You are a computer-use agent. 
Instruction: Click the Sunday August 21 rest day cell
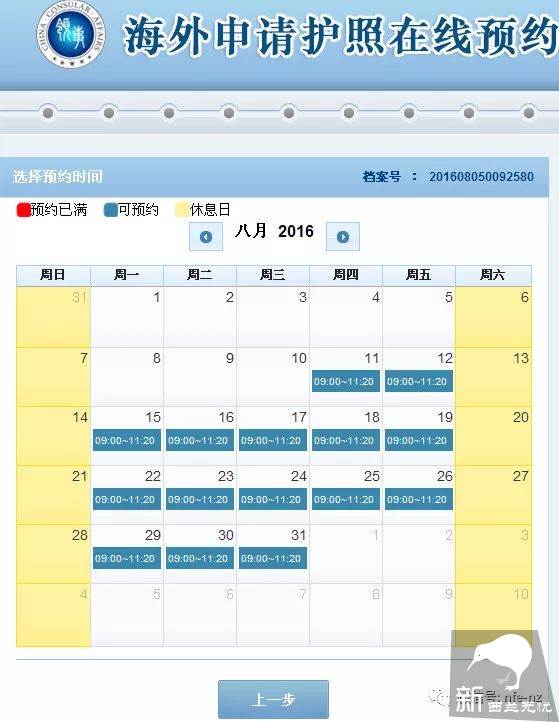[x=53, y=495]
